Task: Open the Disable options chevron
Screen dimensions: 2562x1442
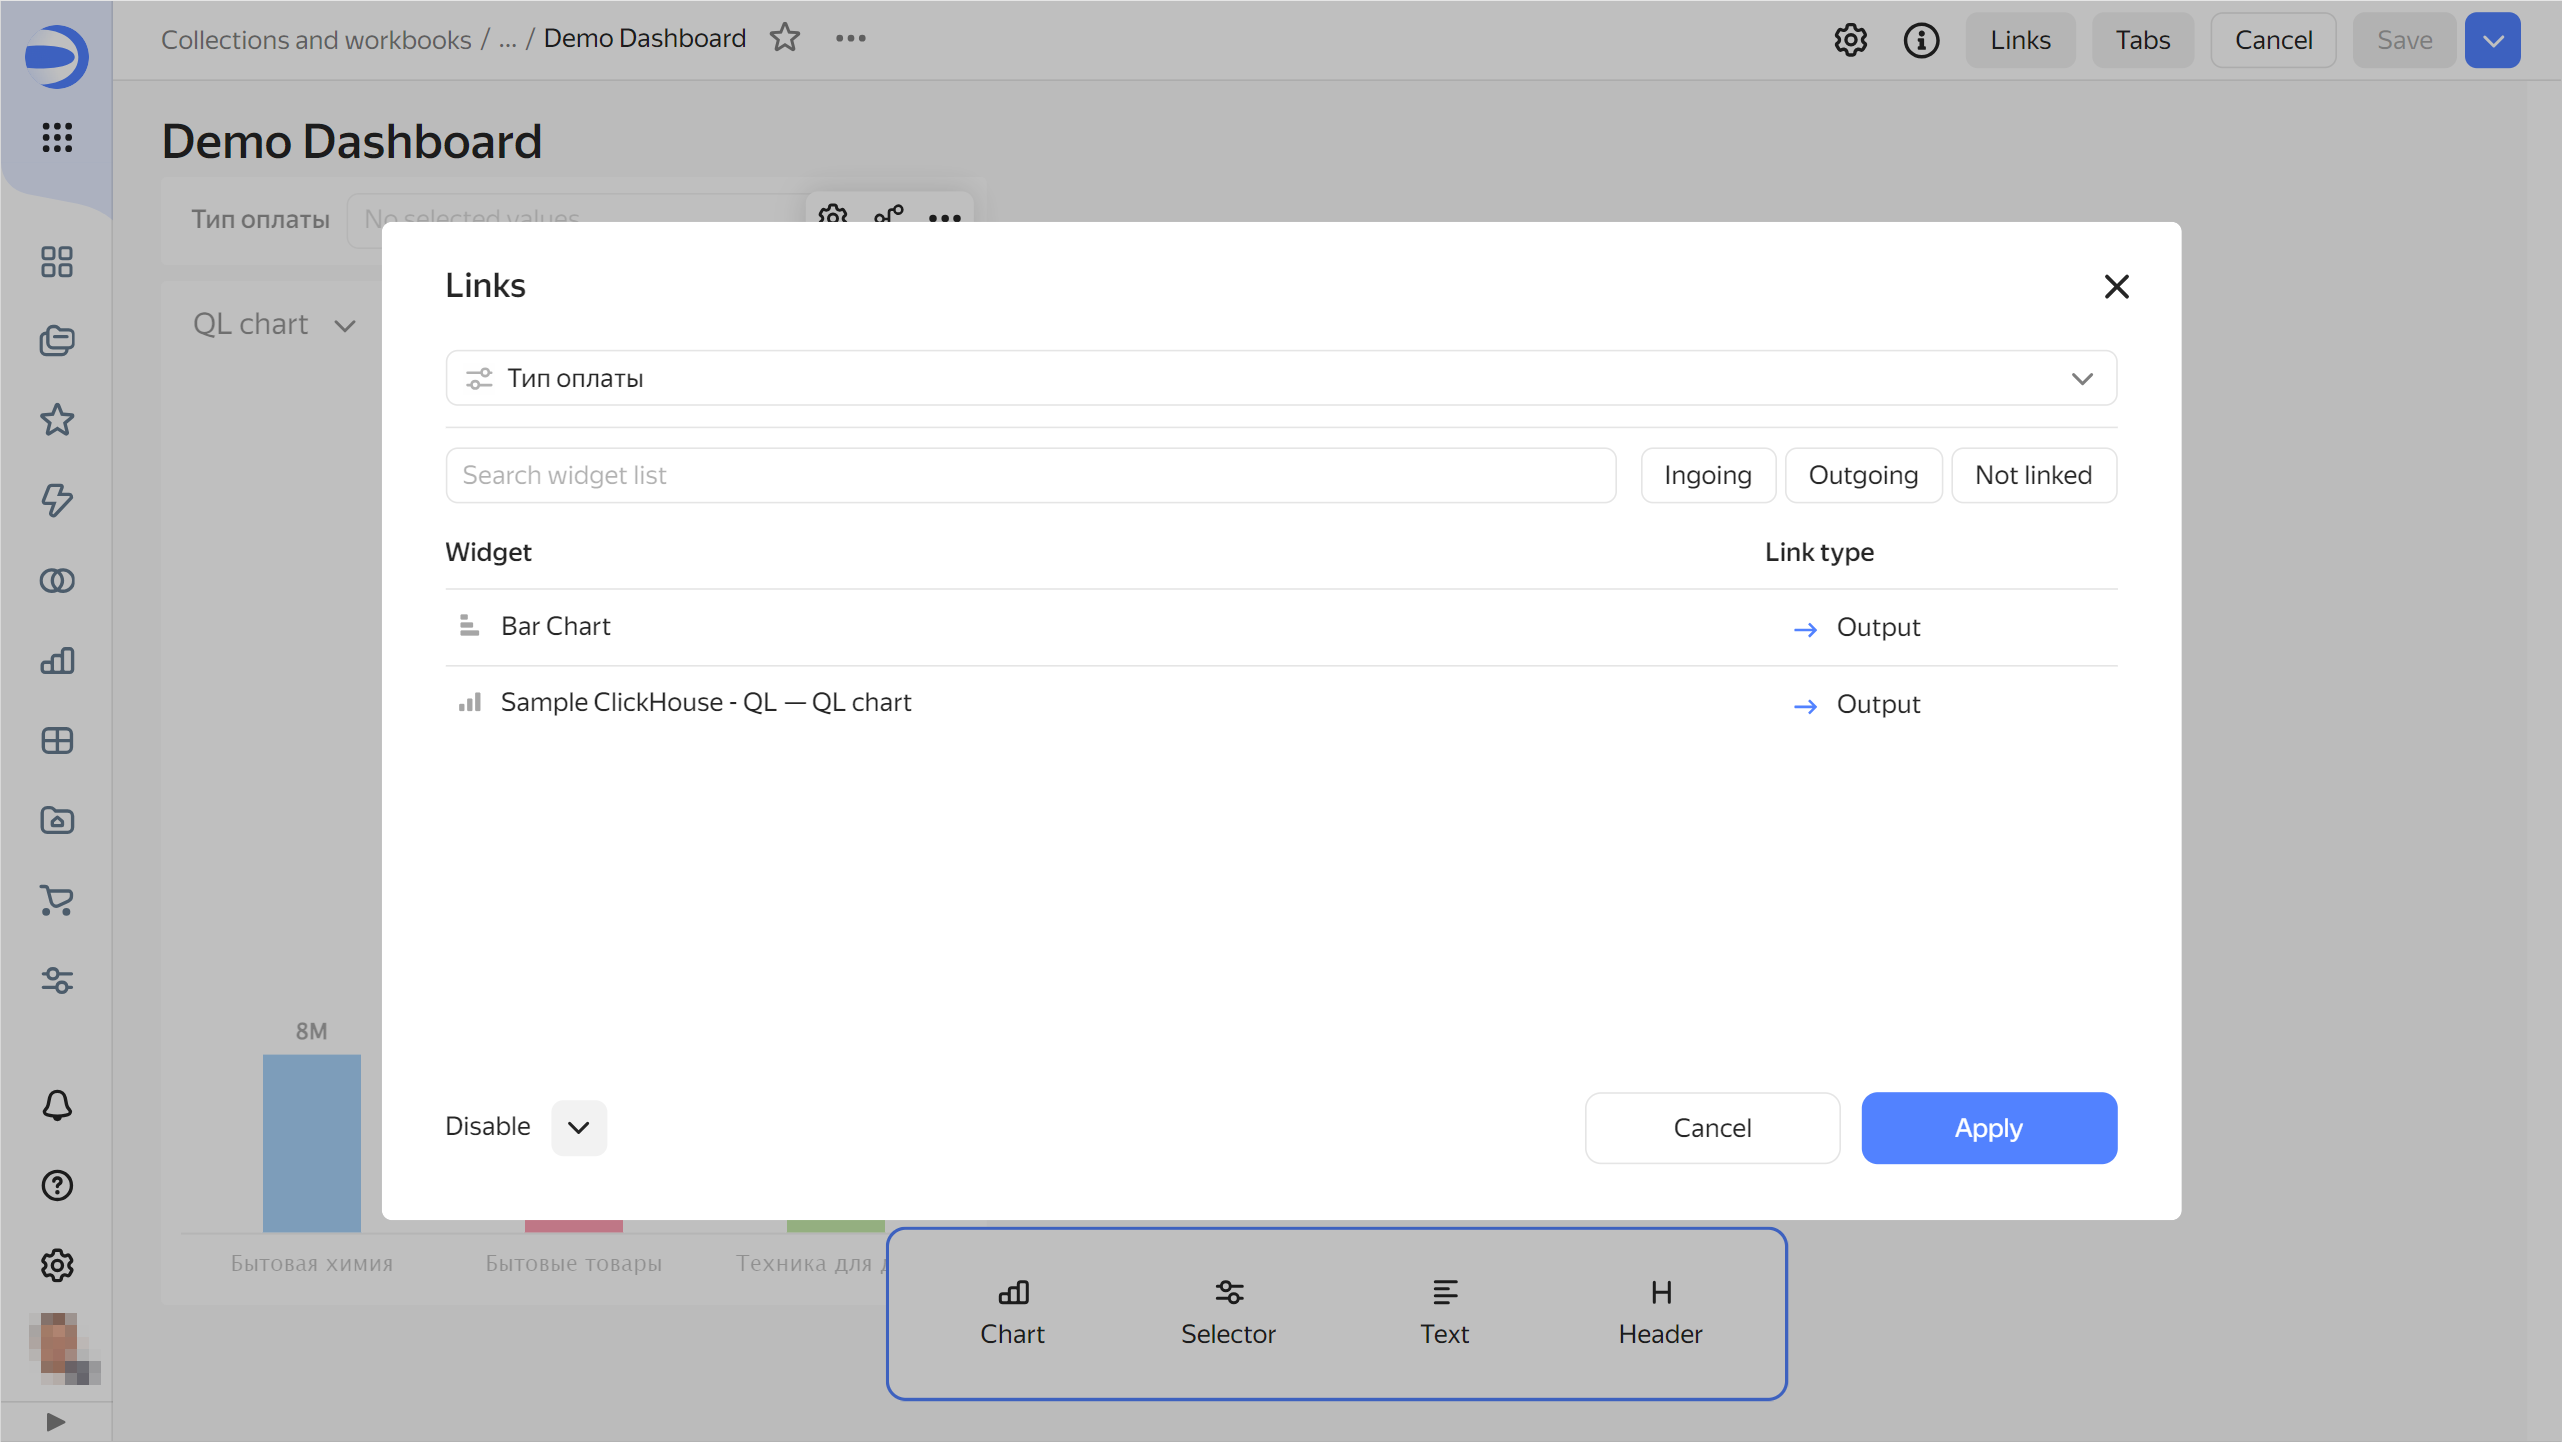Action: pyautogui.click(x=578, y=1127)
